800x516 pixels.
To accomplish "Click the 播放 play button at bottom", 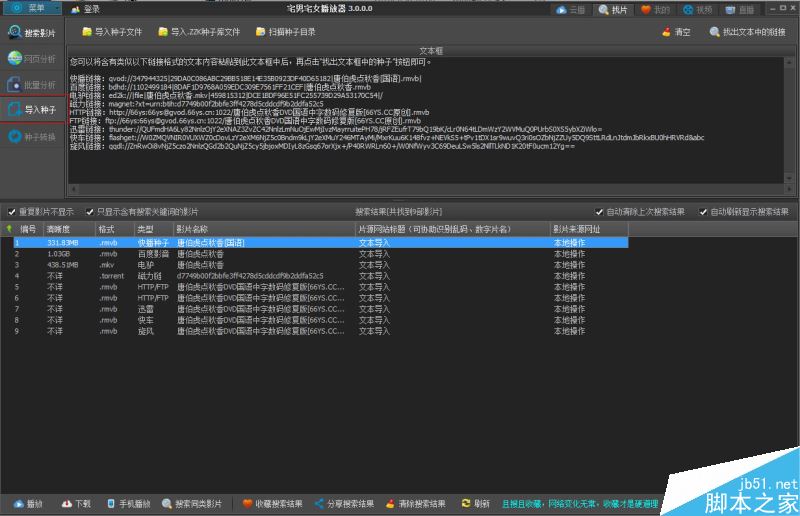I will click(28, 504).
